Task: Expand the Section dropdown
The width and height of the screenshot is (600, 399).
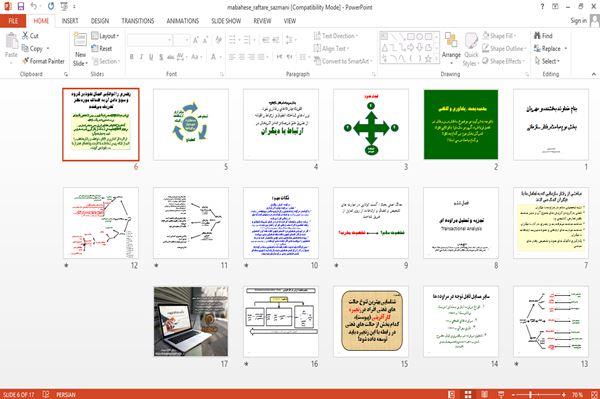Action: point(106,61)
